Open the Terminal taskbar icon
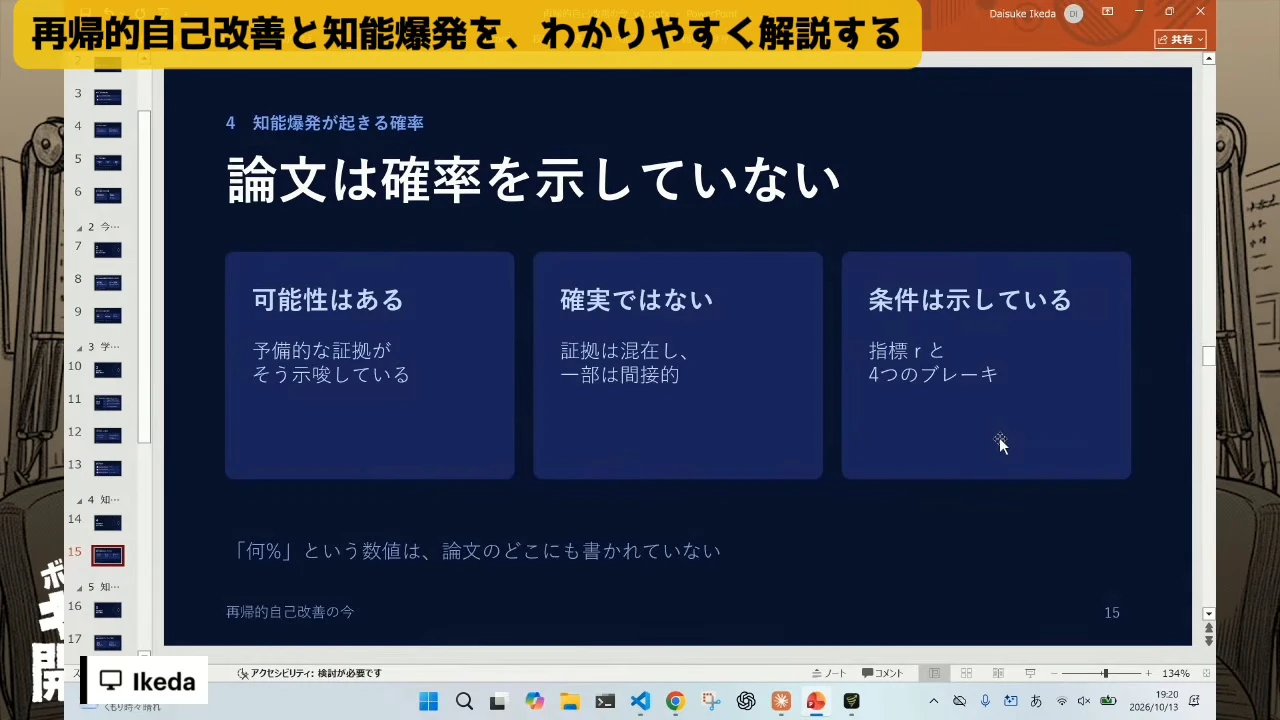The image size is (1280, 720). [x=605, y=701]
